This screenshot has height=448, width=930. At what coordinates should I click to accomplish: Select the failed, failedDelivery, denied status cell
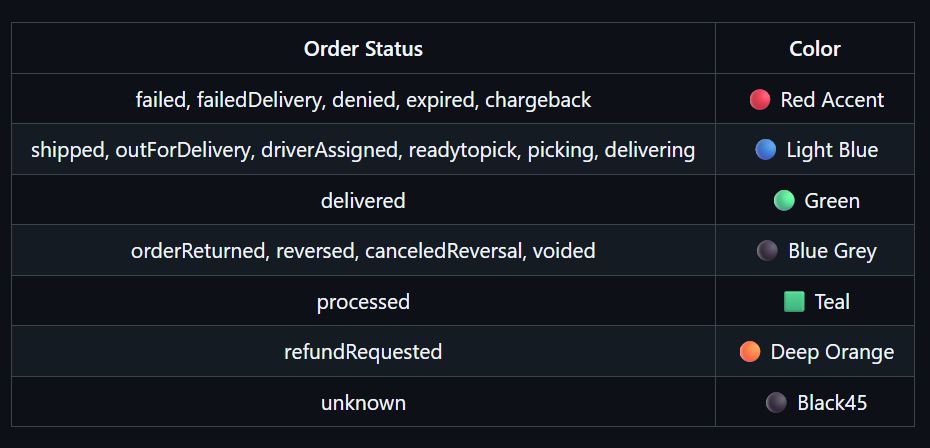click(363, 99)
